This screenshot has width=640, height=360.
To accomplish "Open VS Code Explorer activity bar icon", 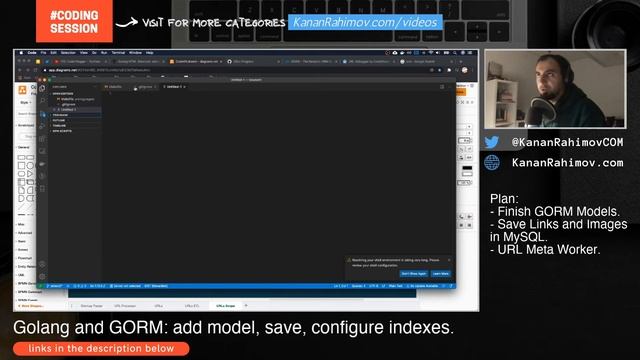I will (42, 89).
